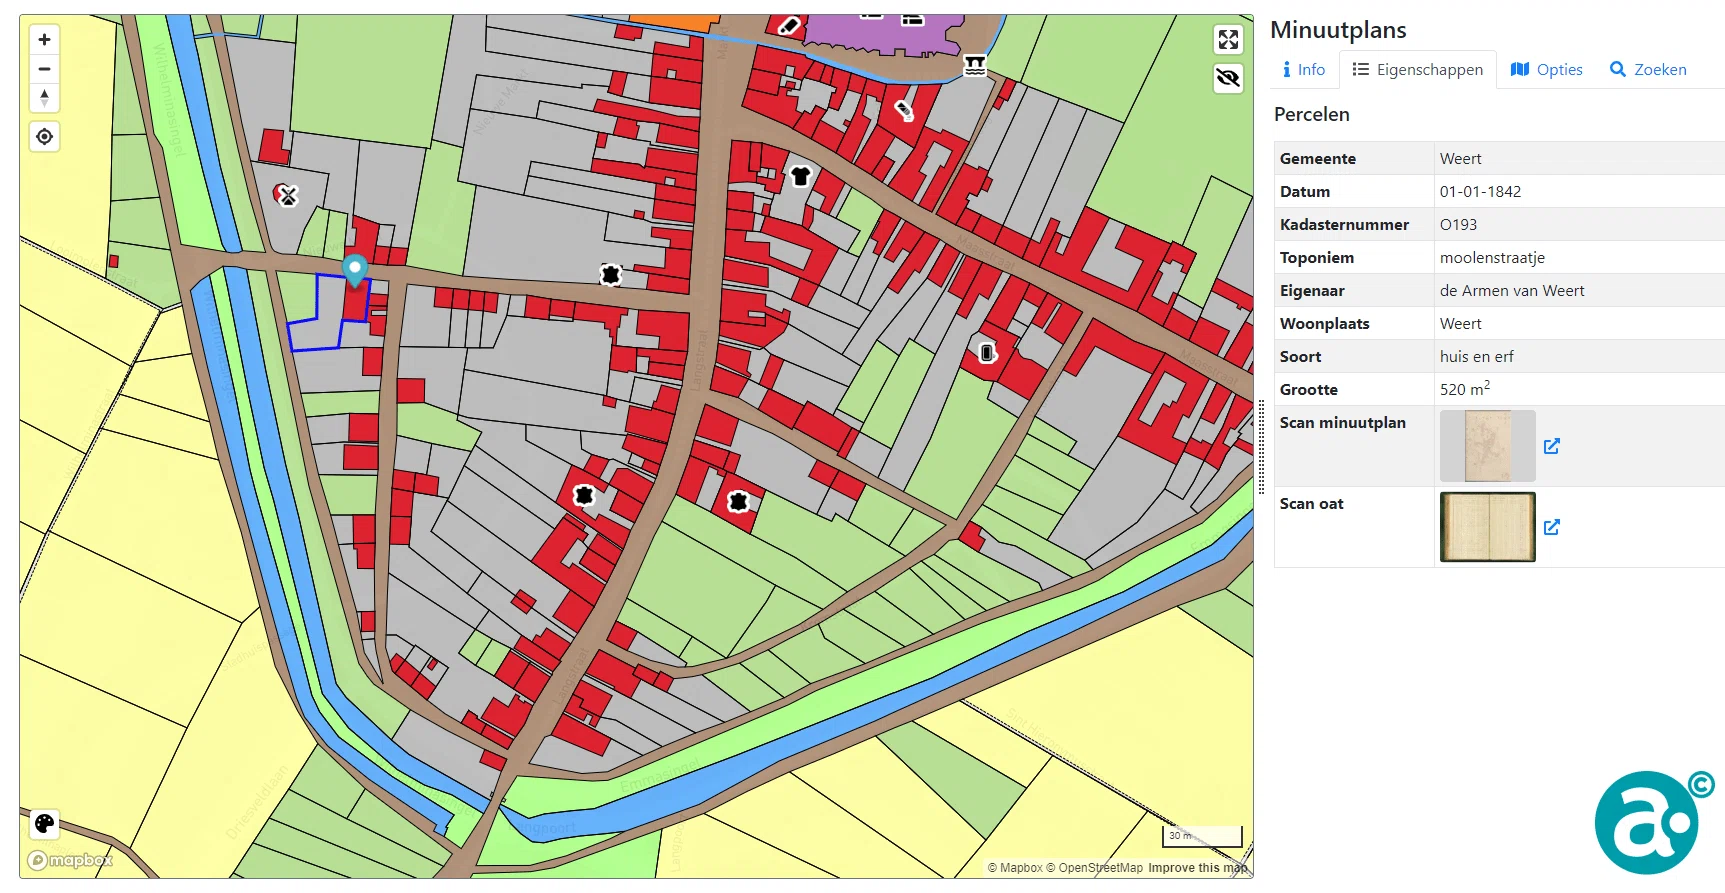
Task: Open the map in fullscreen mode
Action: coord(1228,40)
